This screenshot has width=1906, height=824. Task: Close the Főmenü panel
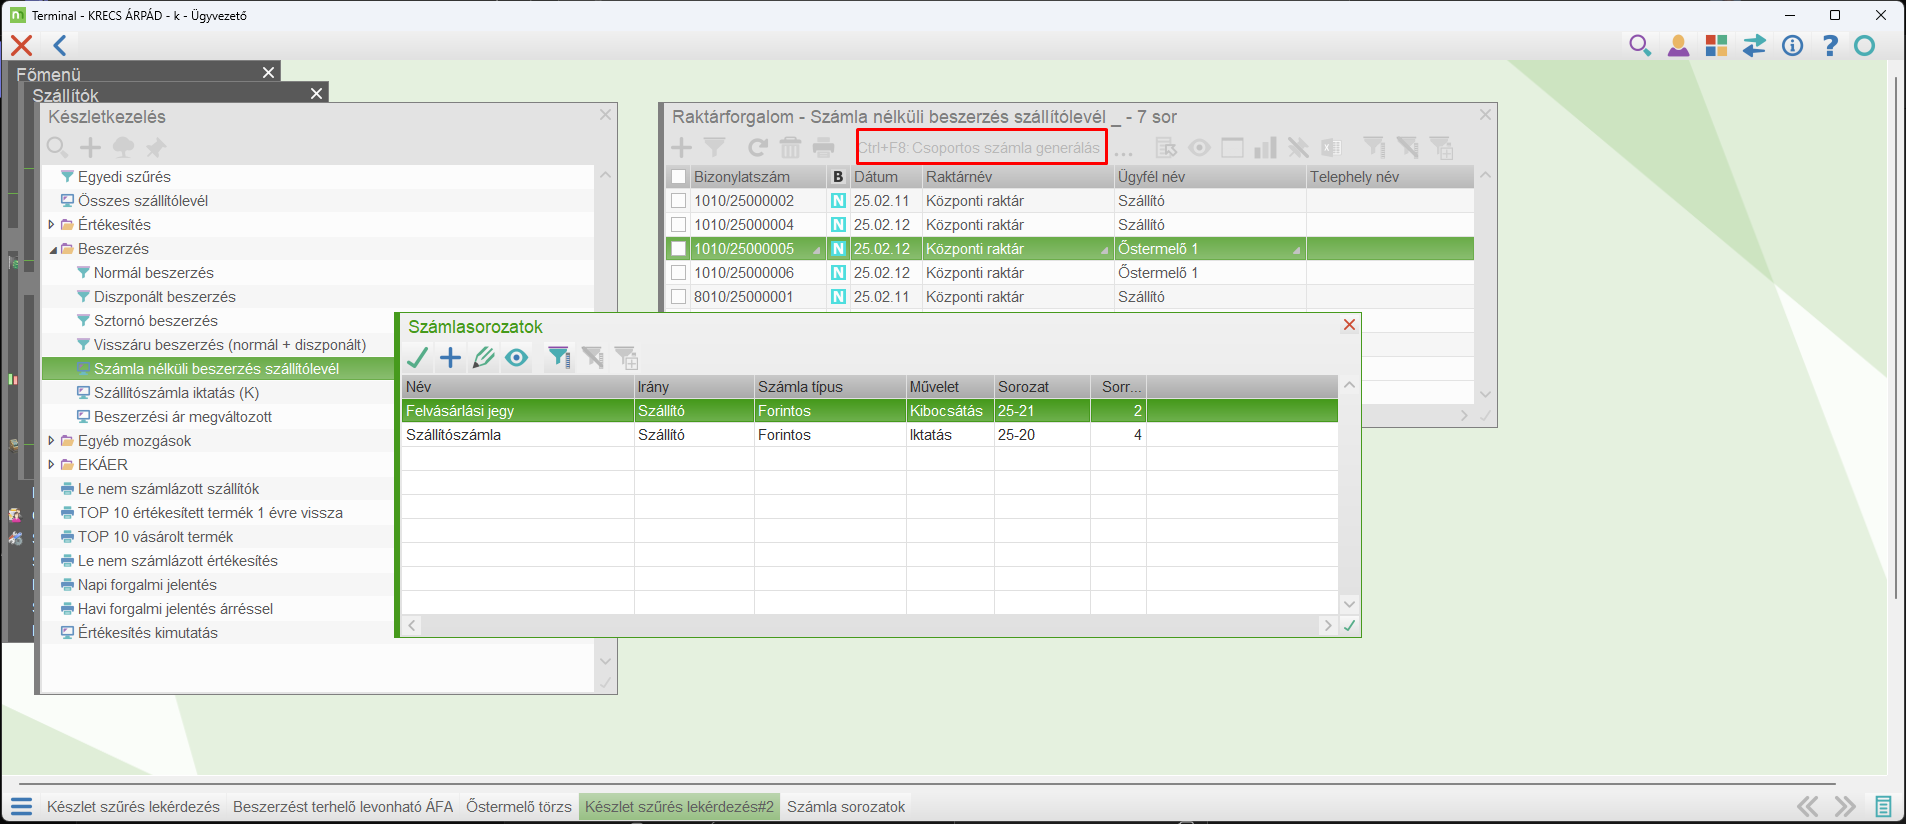(268, 72)
